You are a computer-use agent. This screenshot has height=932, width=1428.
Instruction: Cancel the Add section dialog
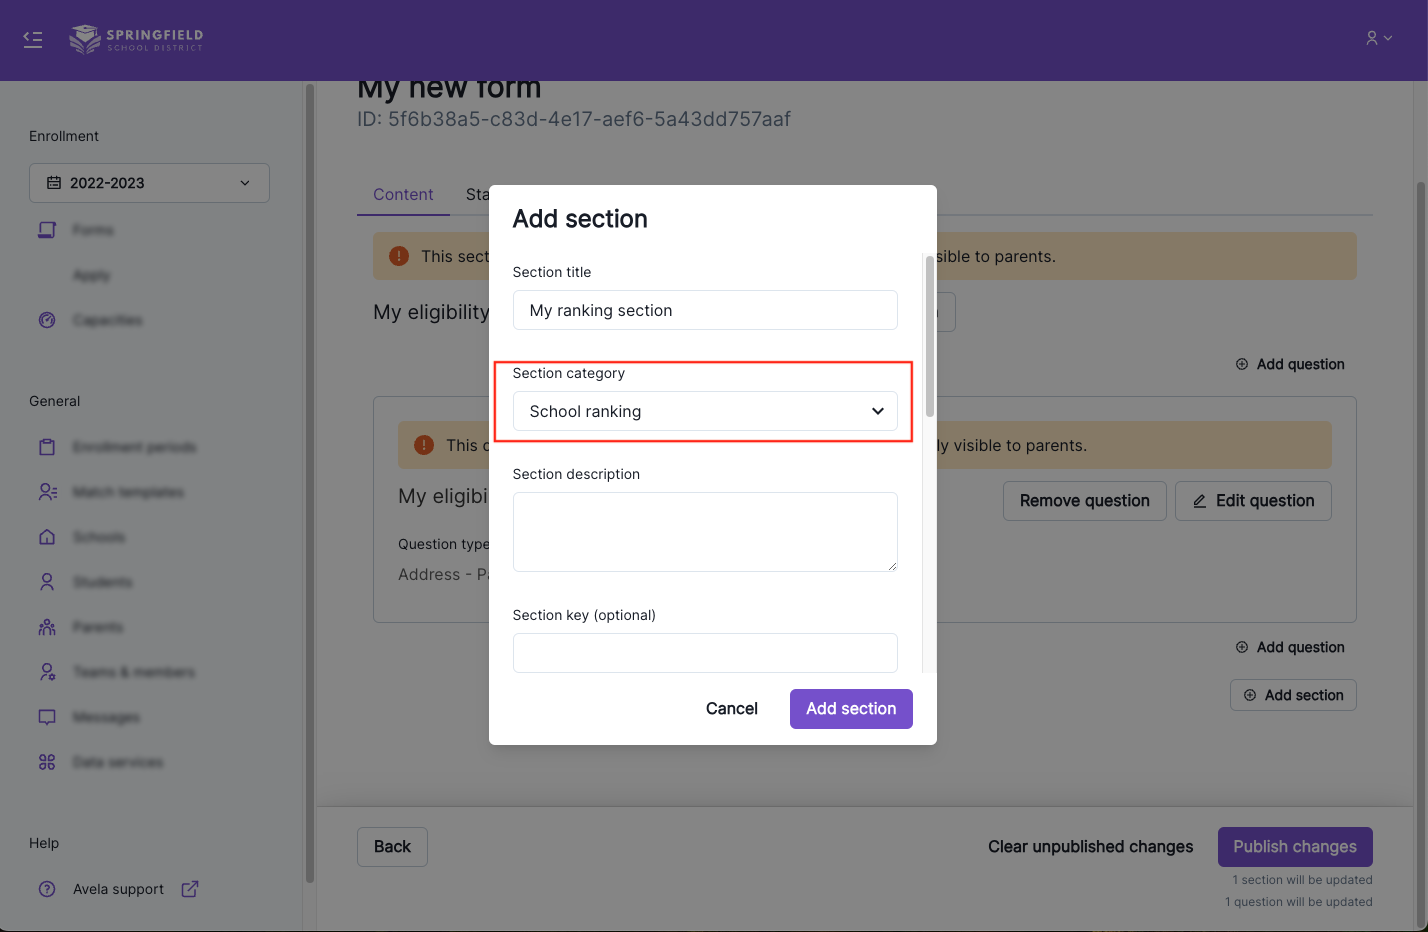pyautogui.click(x=731, y=709)
